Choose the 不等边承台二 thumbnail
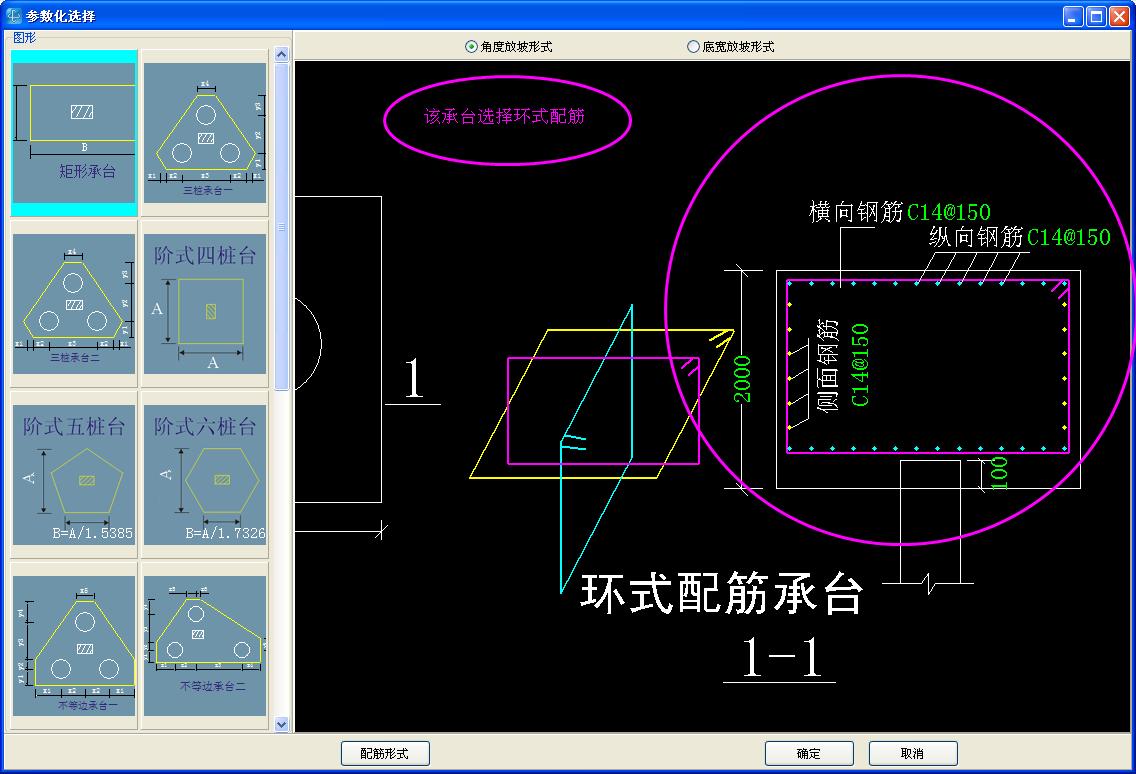Image resolution: width=1136 pixels, height=774 pixels. 205,646
